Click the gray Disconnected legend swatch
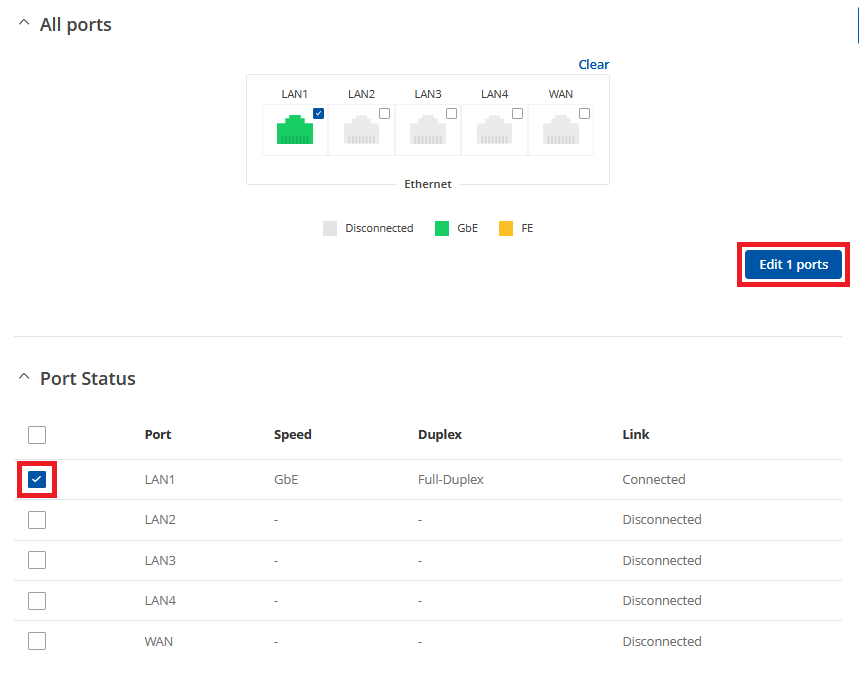This screenshot has height=674, width=859. [330, 228]
